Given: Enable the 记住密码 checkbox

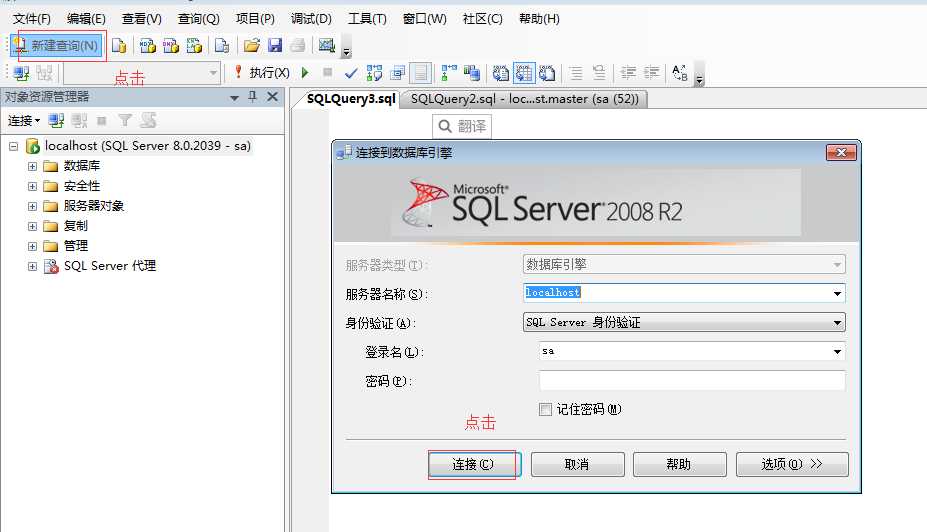Looking at the screenshot, I should point(546,409).
